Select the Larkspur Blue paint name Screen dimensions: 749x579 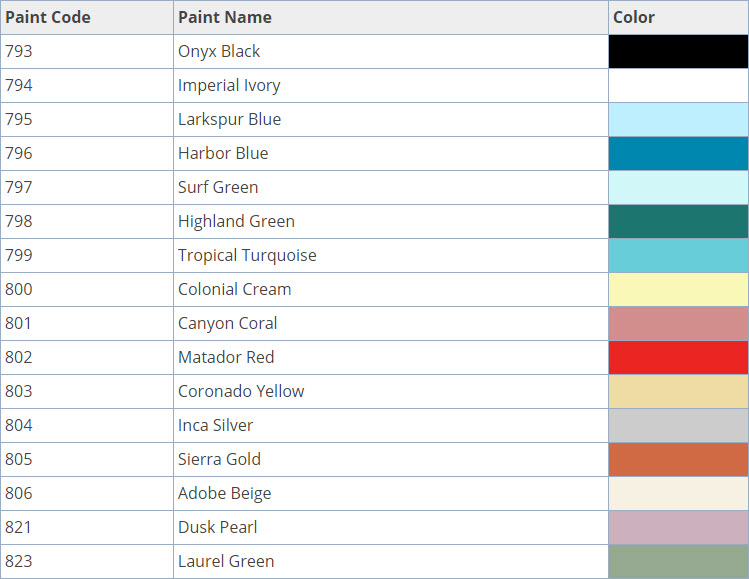coord(229,120)
